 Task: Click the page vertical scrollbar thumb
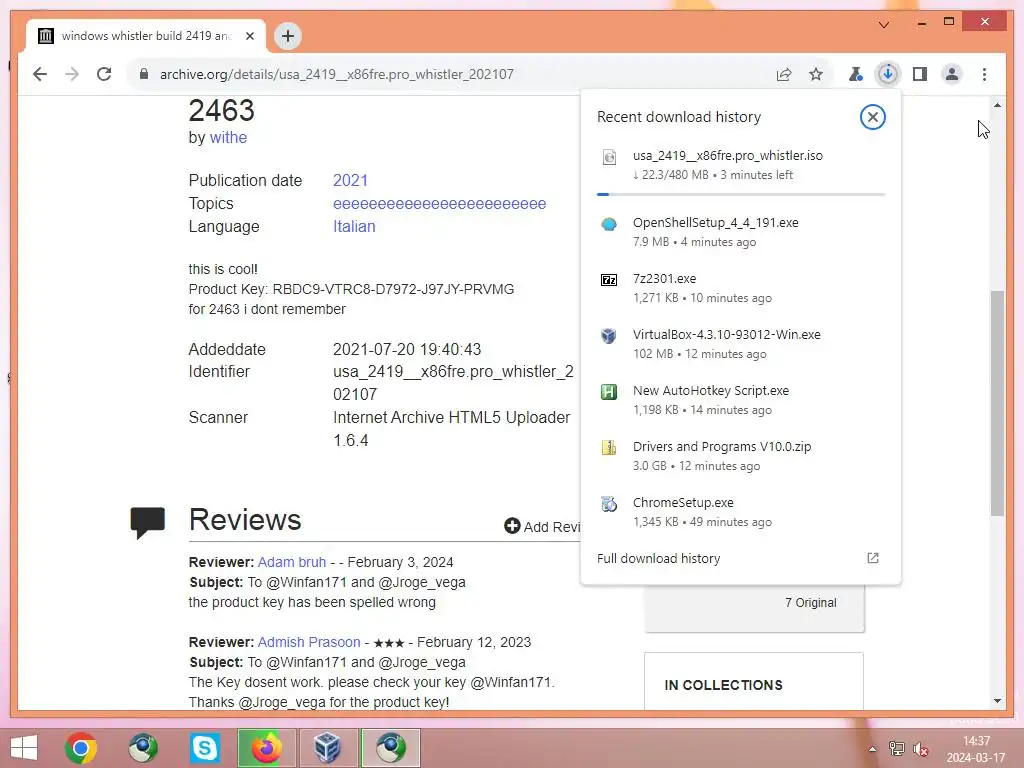click(x=997, y=403)
